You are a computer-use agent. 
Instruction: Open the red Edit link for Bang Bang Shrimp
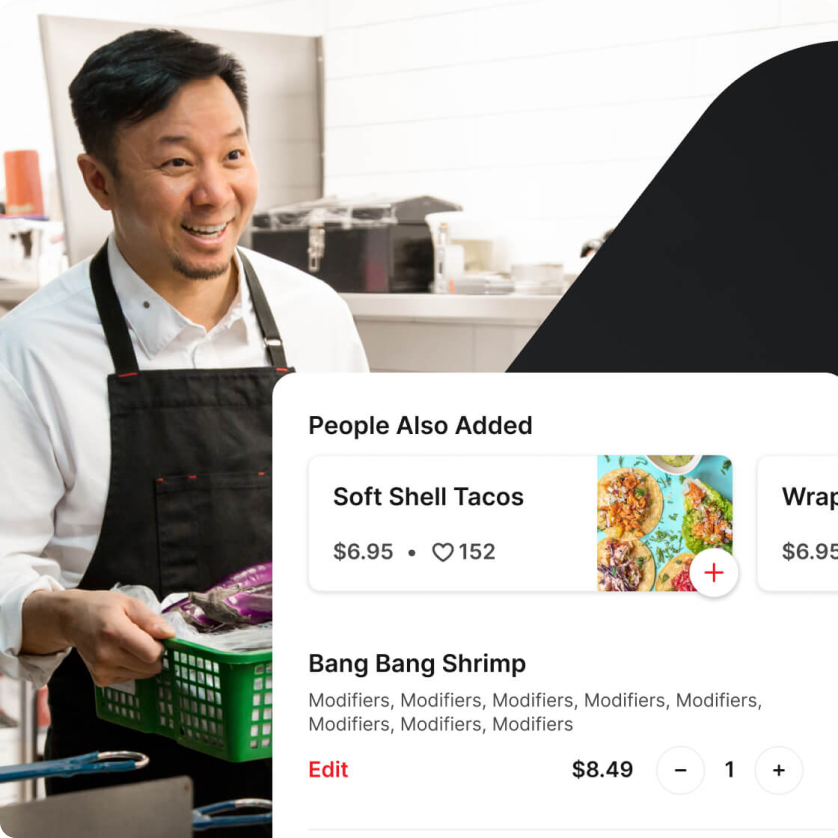(x=328, y=770)
